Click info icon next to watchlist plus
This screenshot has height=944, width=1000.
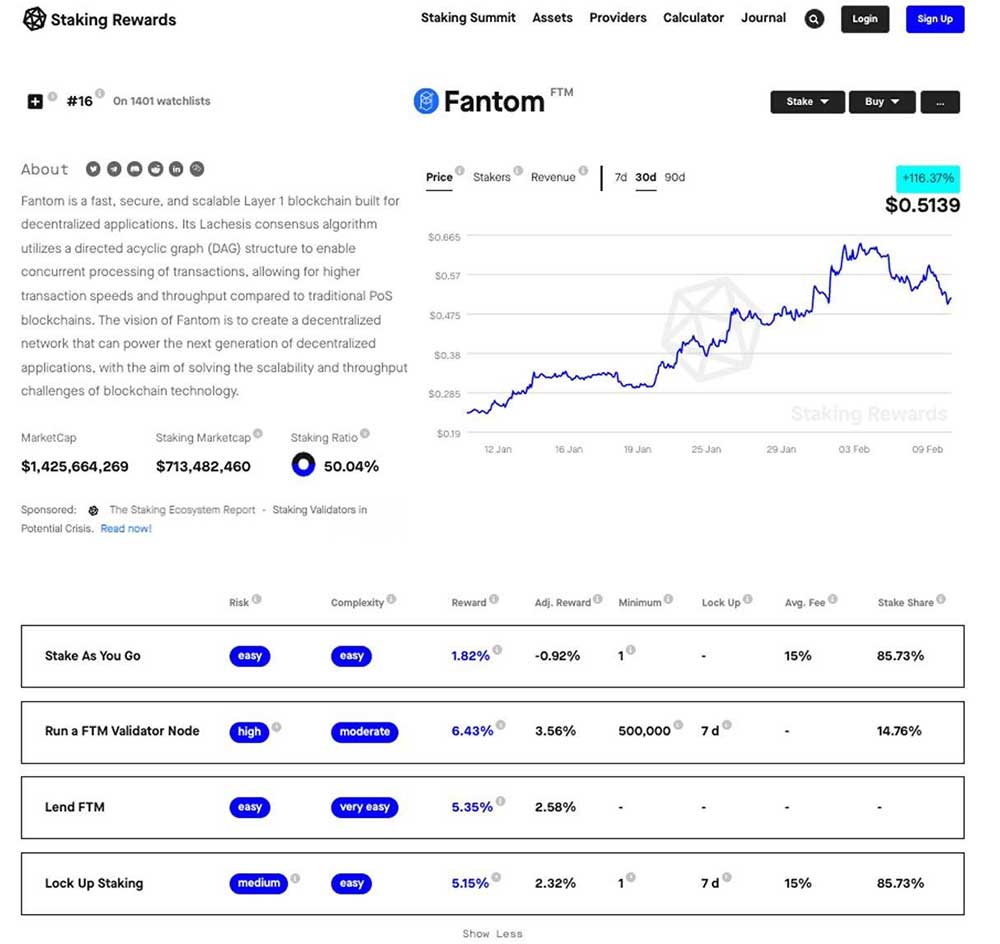pos(53,96)
